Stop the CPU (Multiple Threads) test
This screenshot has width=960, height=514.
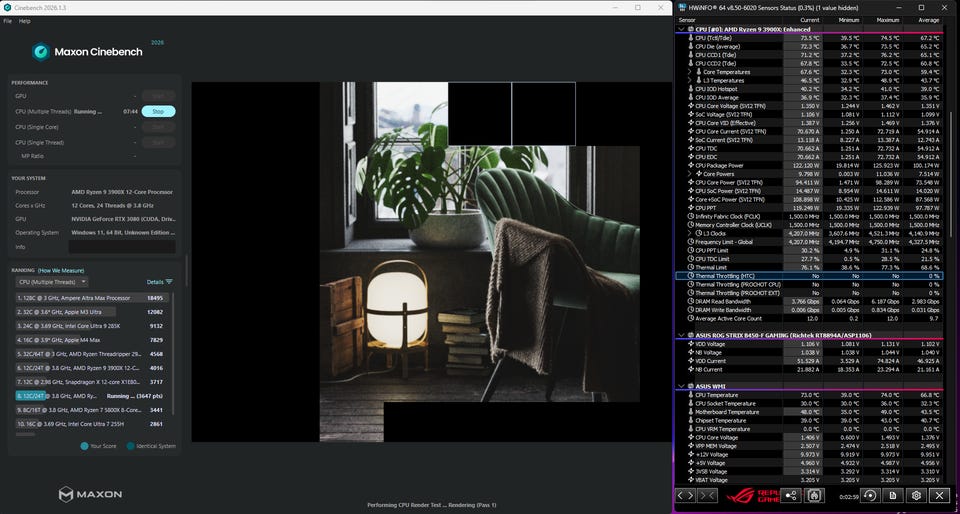159,111
